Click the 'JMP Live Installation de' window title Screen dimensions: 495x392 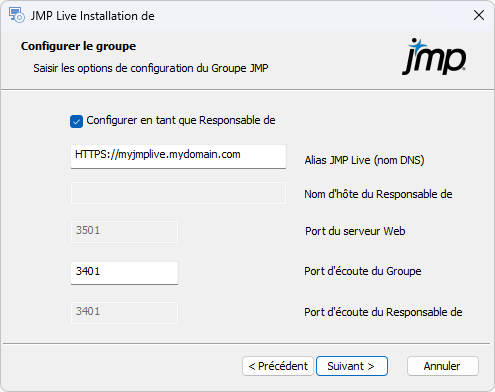point(92,16)
